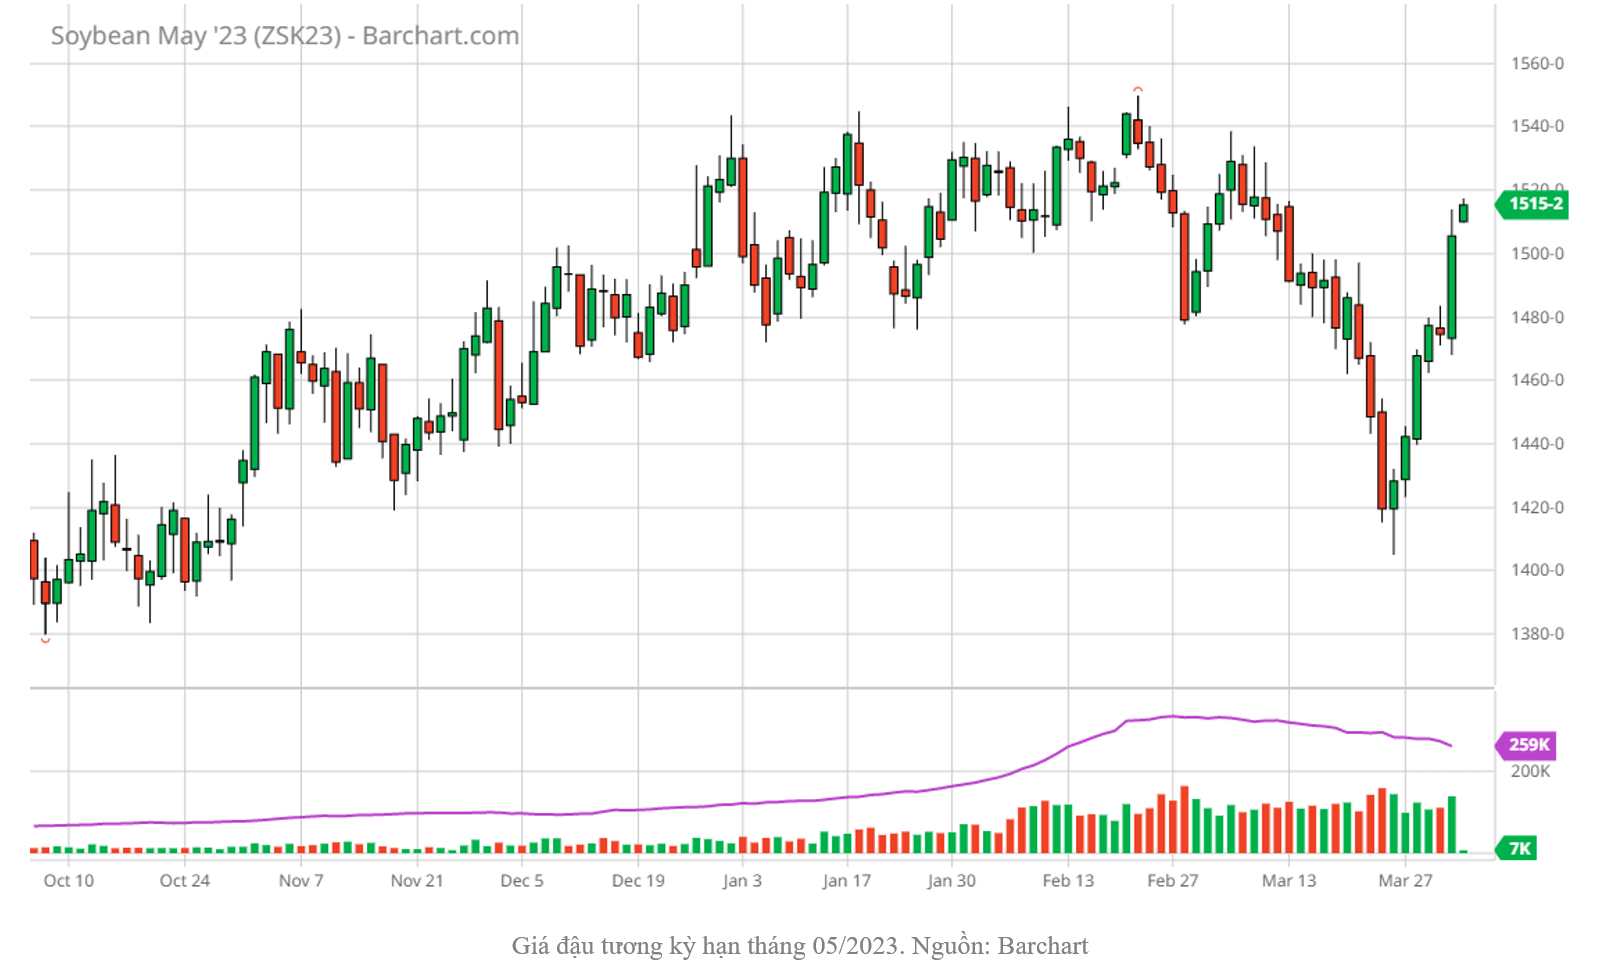Click the 1480-0 price axis label

point(1537,318)
